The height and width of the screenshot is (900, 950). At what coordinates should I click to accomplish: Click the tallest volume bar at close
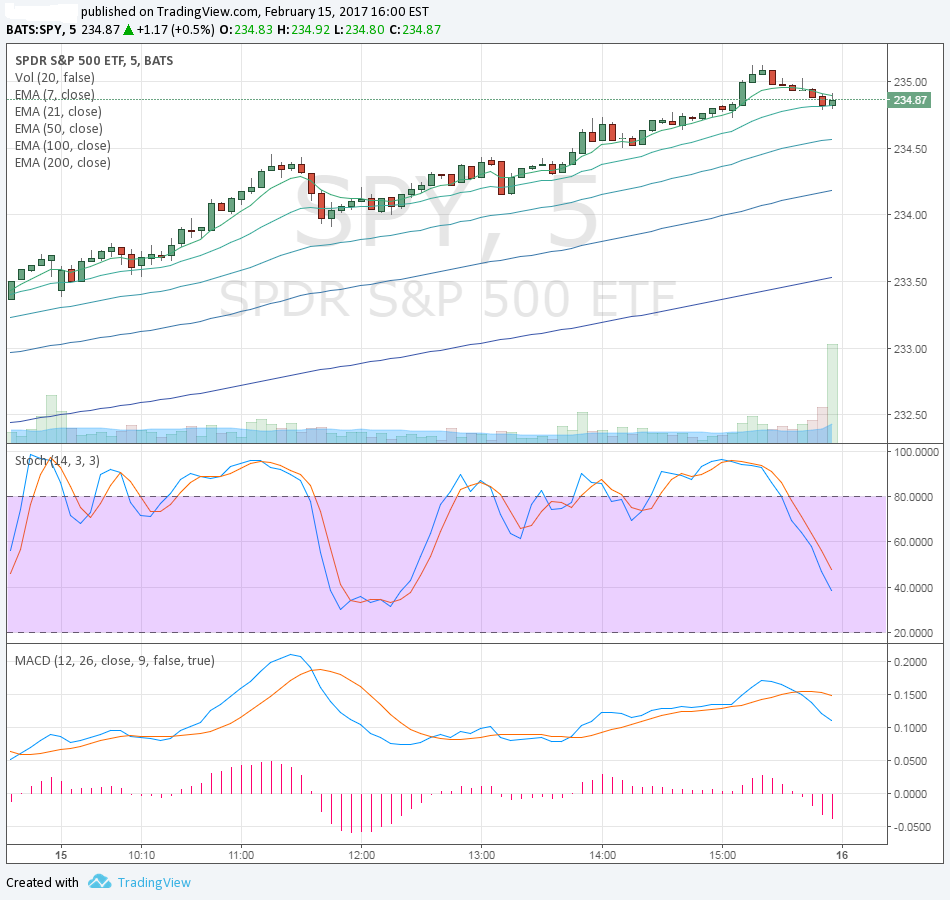point(832,393)
